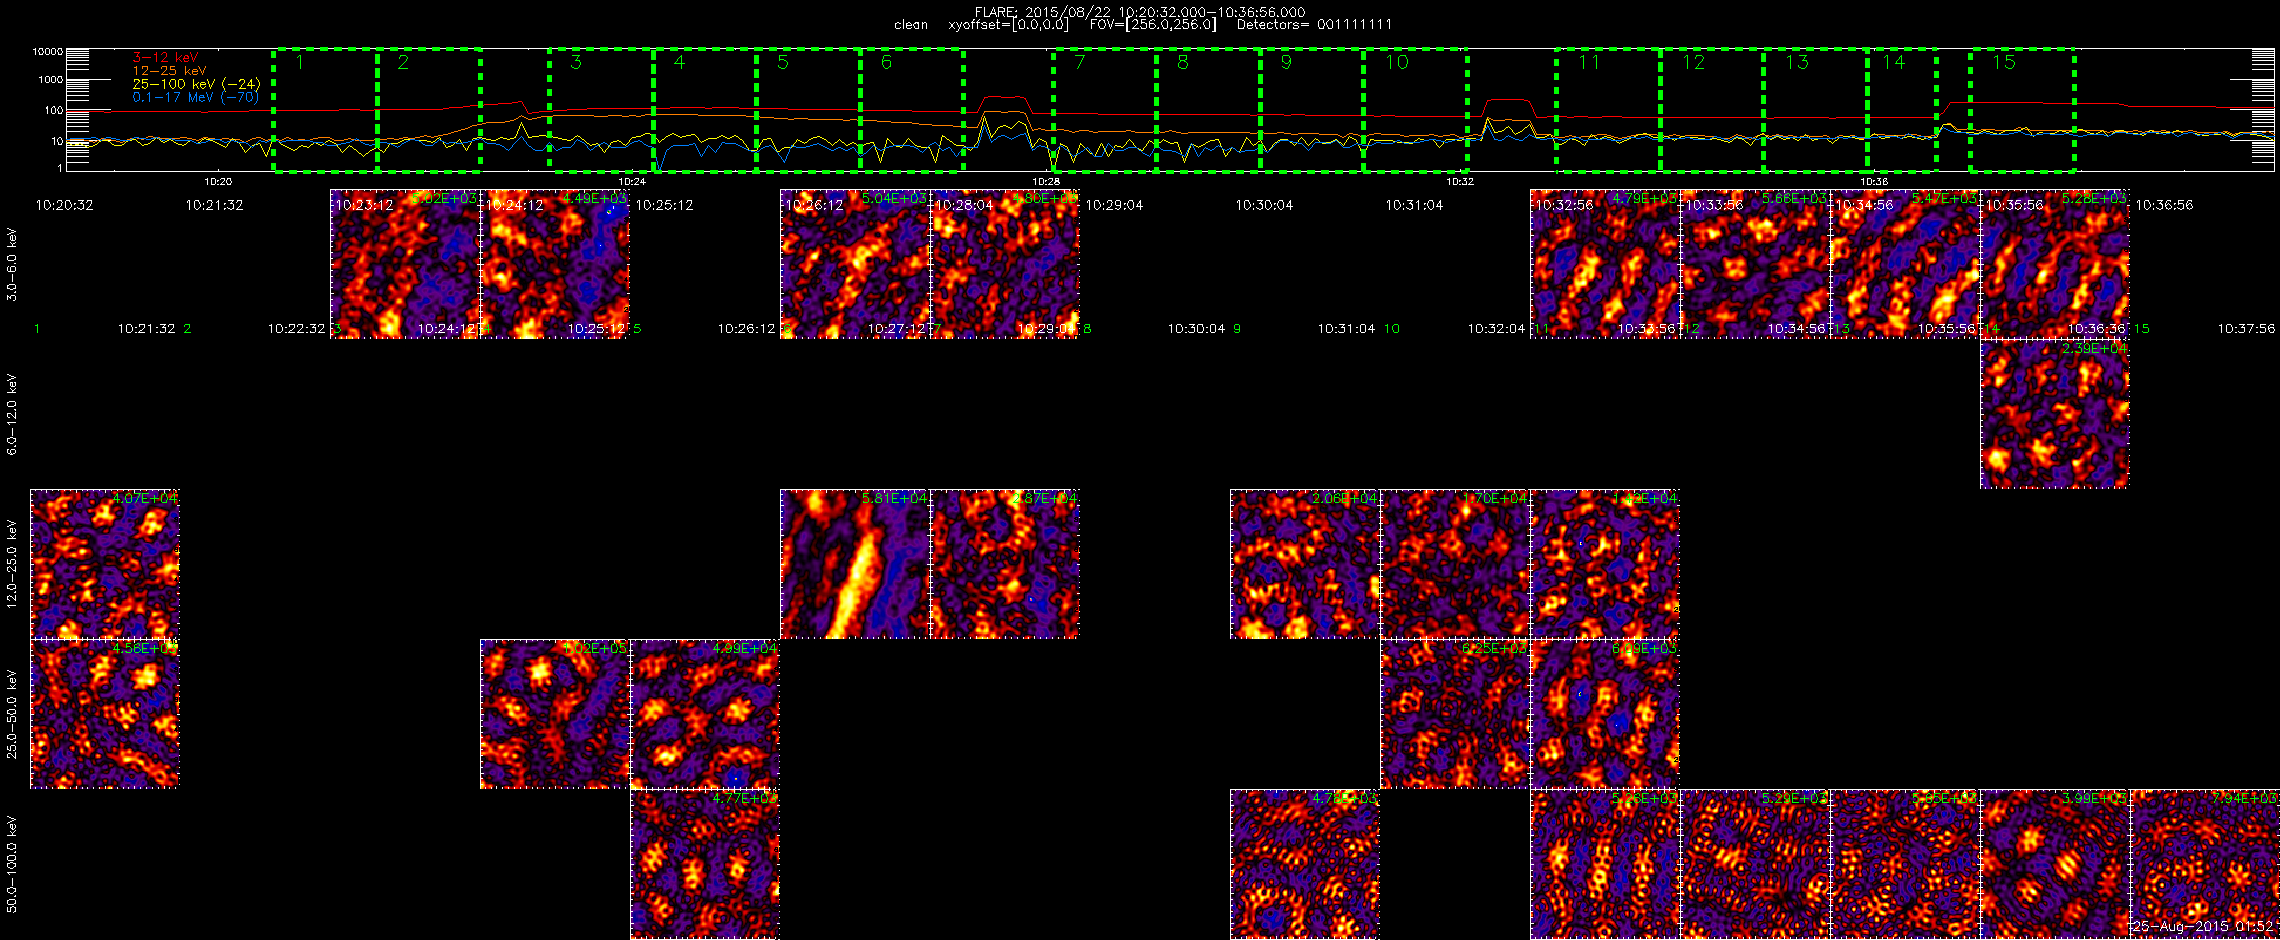
Task: Select interval 7 box on the lightcurve
Action: (1105, 110)
